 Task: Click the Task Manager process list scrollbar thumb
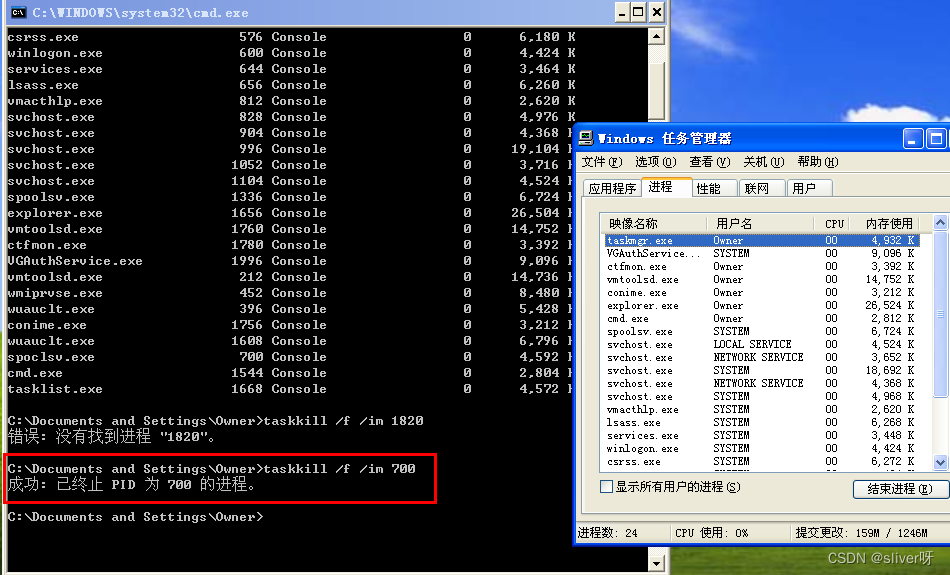940,314
